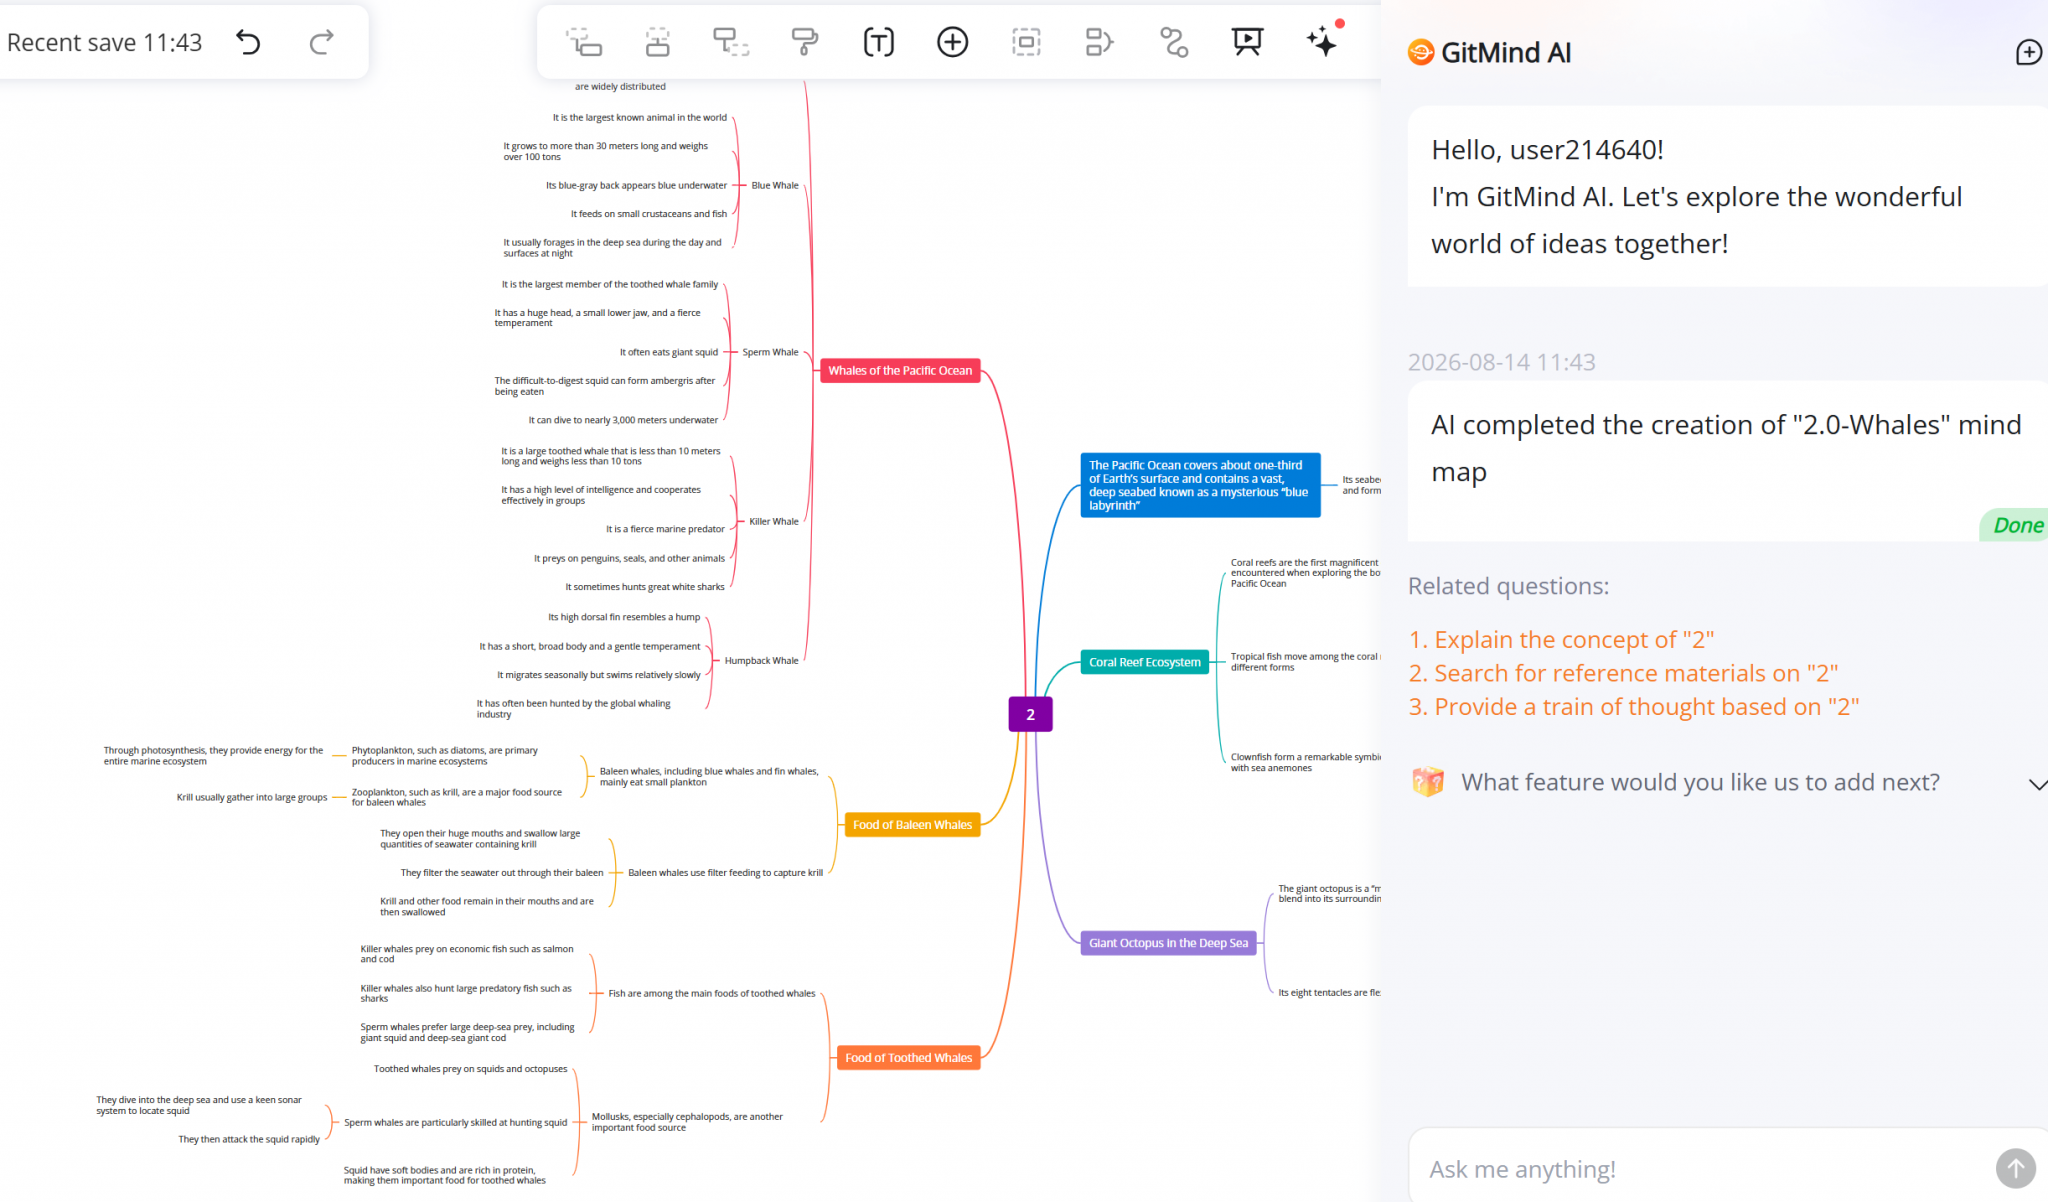
Task: Open the AI sparkle tool
Action: pos(1323,40)
